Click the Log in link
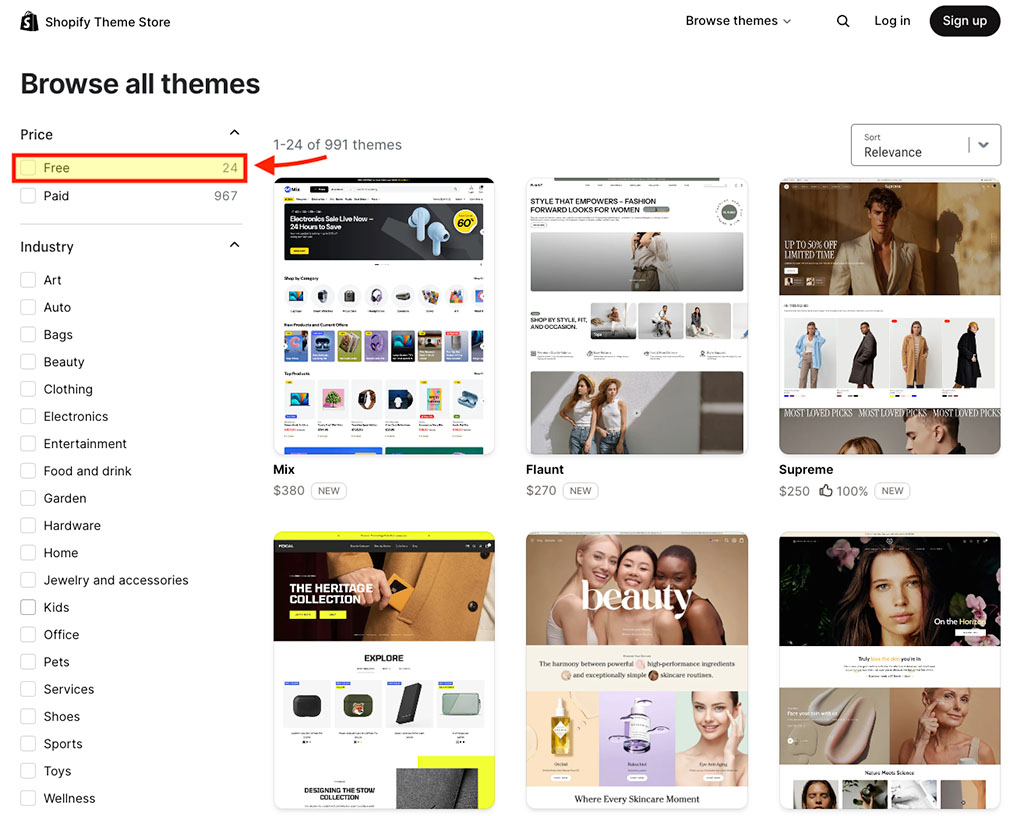This screenshot has height=816, width=1024. pos(892,20)
